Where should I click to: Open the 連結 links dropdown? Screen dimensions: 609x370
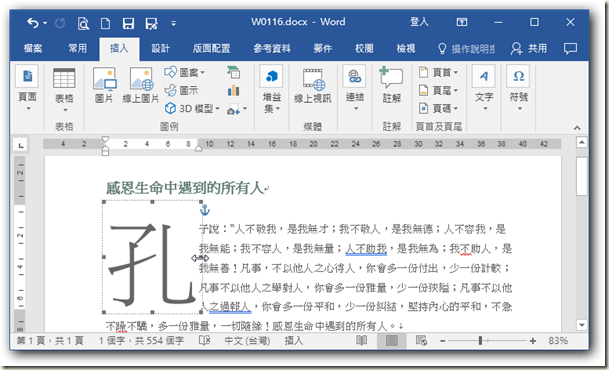click(x=355, y=89)
